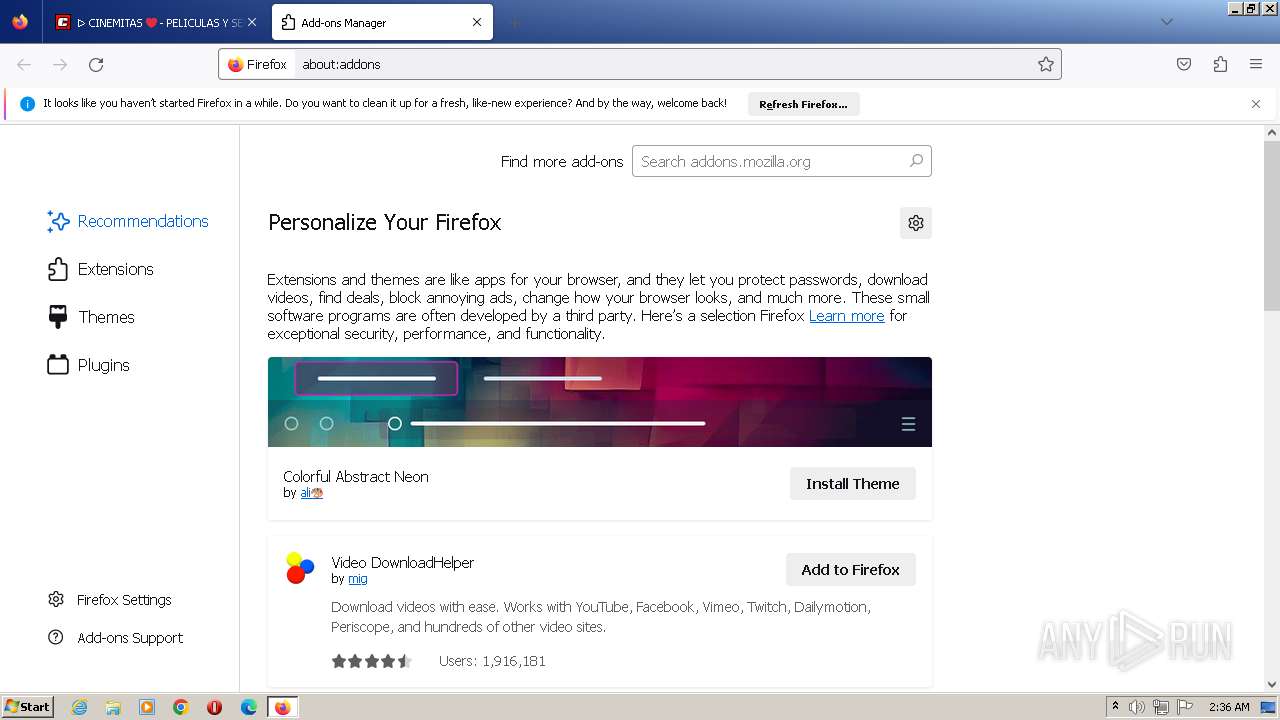
Task: Open Add-ons Support link
Action: pos(116,638)
